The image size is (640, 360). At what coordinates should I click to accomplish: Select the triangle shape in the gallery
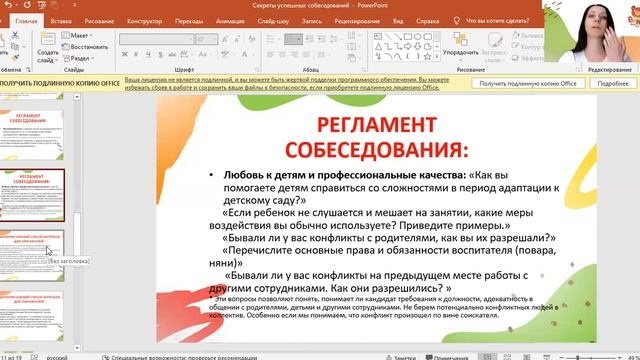pos(378,47)
